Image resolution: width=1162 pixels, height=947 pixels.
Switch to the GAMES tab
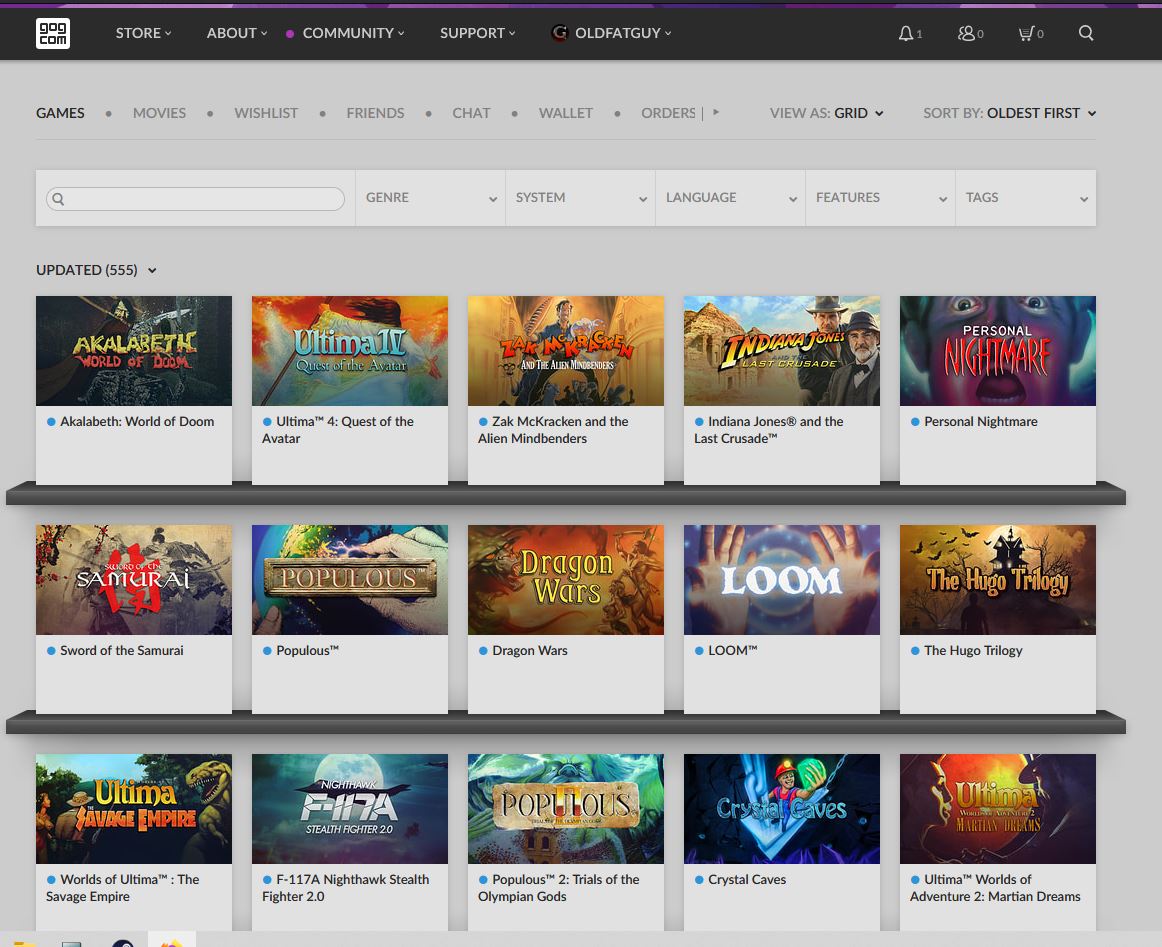(60, 113)
